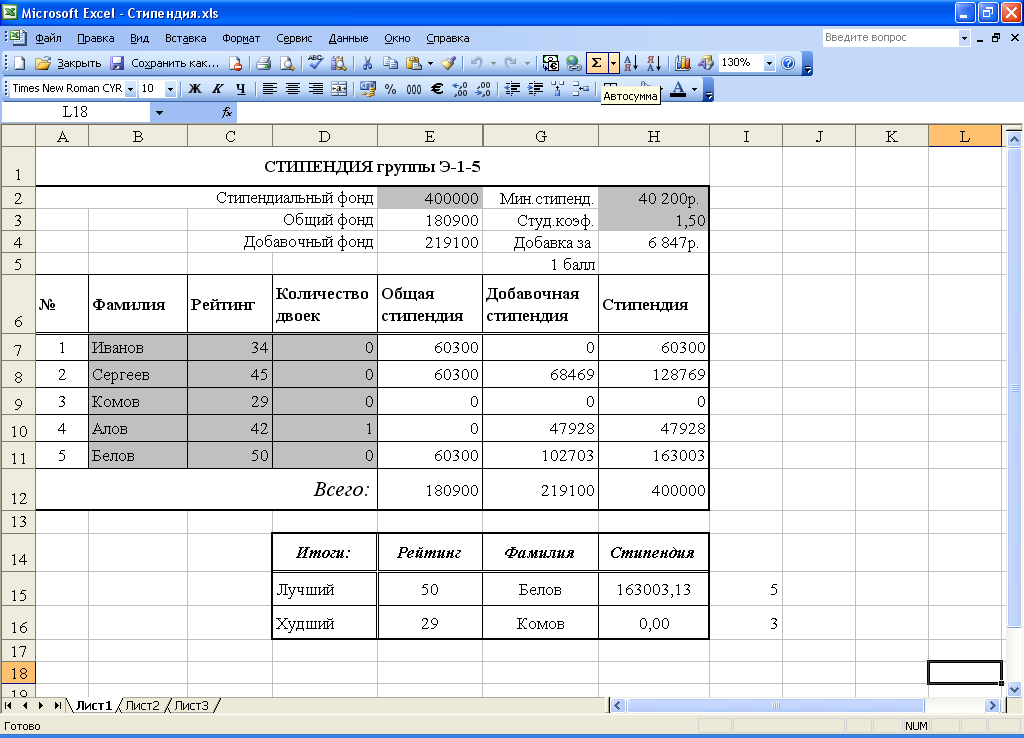The image size is (1024, 738).
Task: Expand the help question box dropdown
Action: tap(964, 38)
